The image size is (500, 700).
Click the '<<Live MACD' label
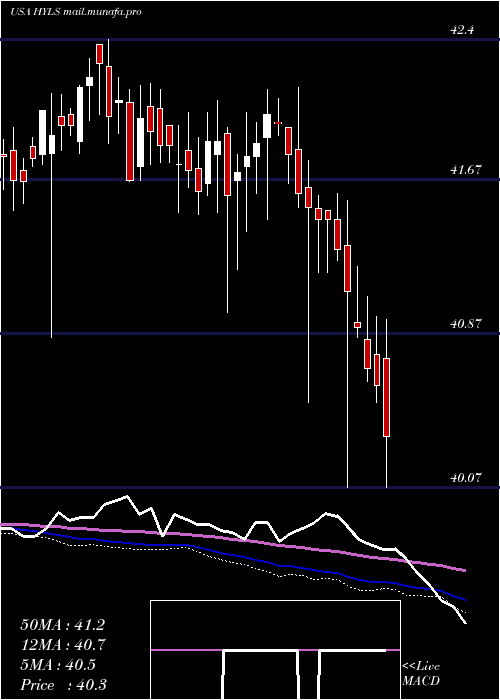(x=421, y=673)
